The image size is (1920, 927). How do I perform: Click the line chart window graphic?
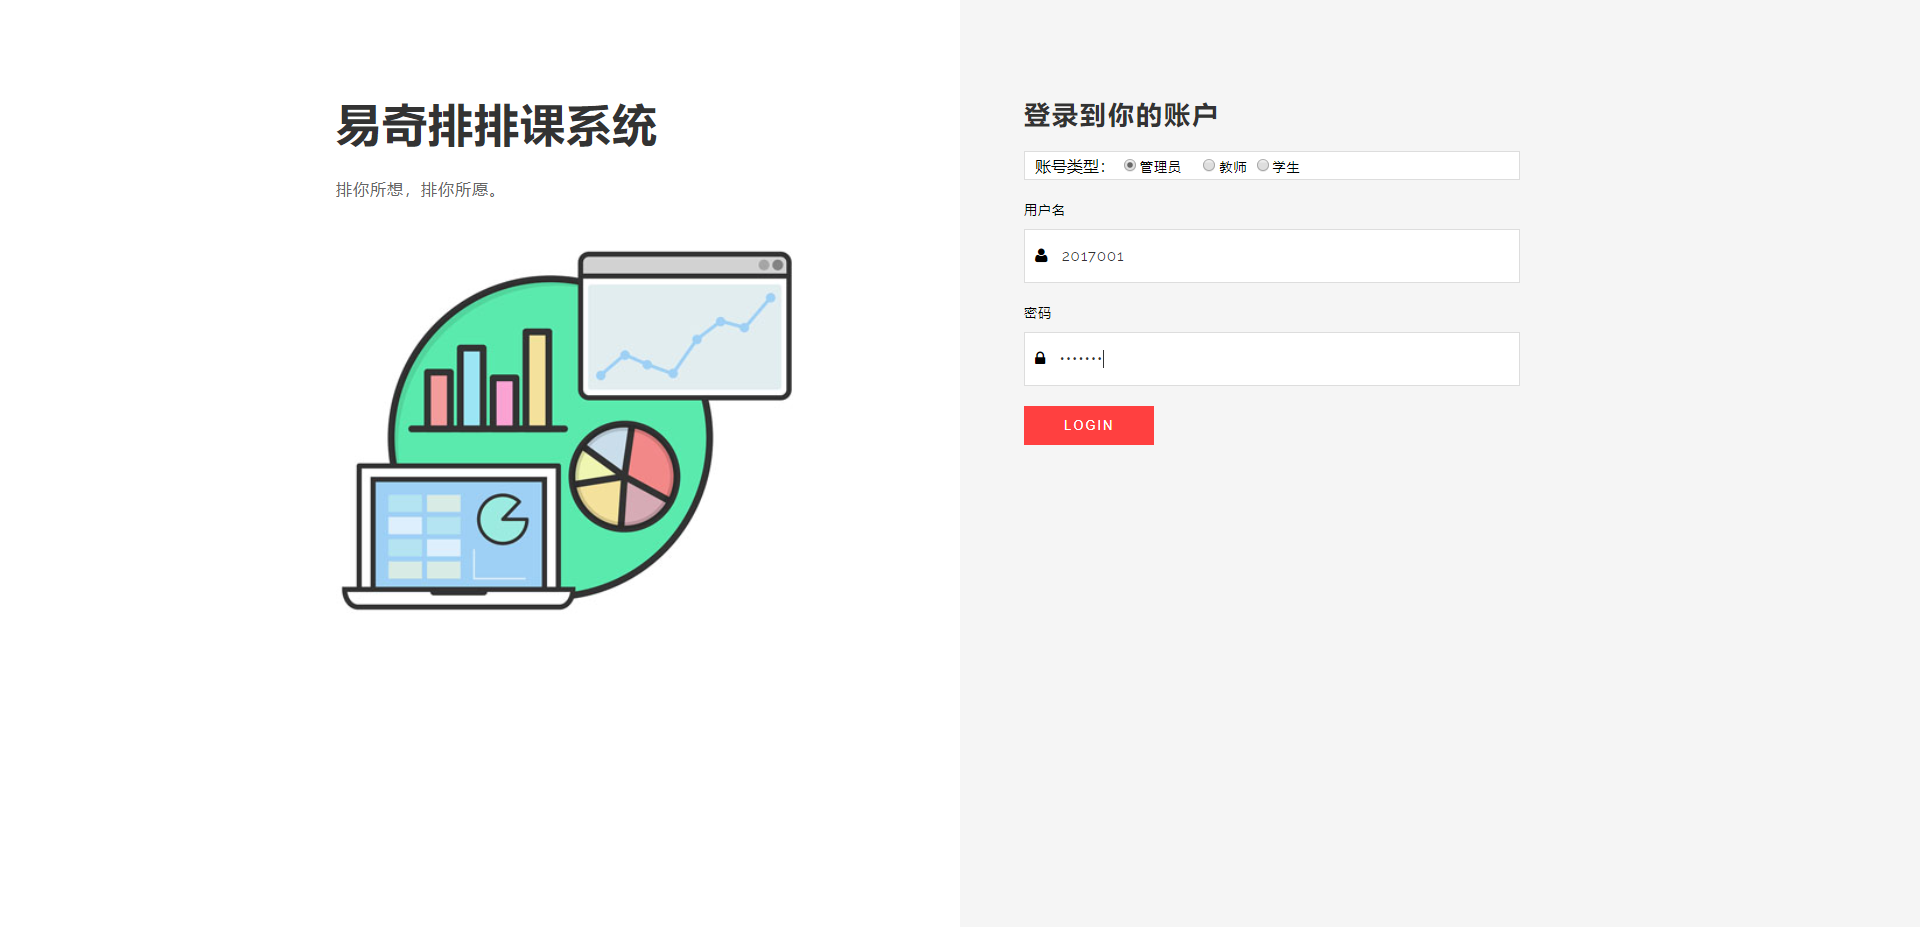point(685,326)
